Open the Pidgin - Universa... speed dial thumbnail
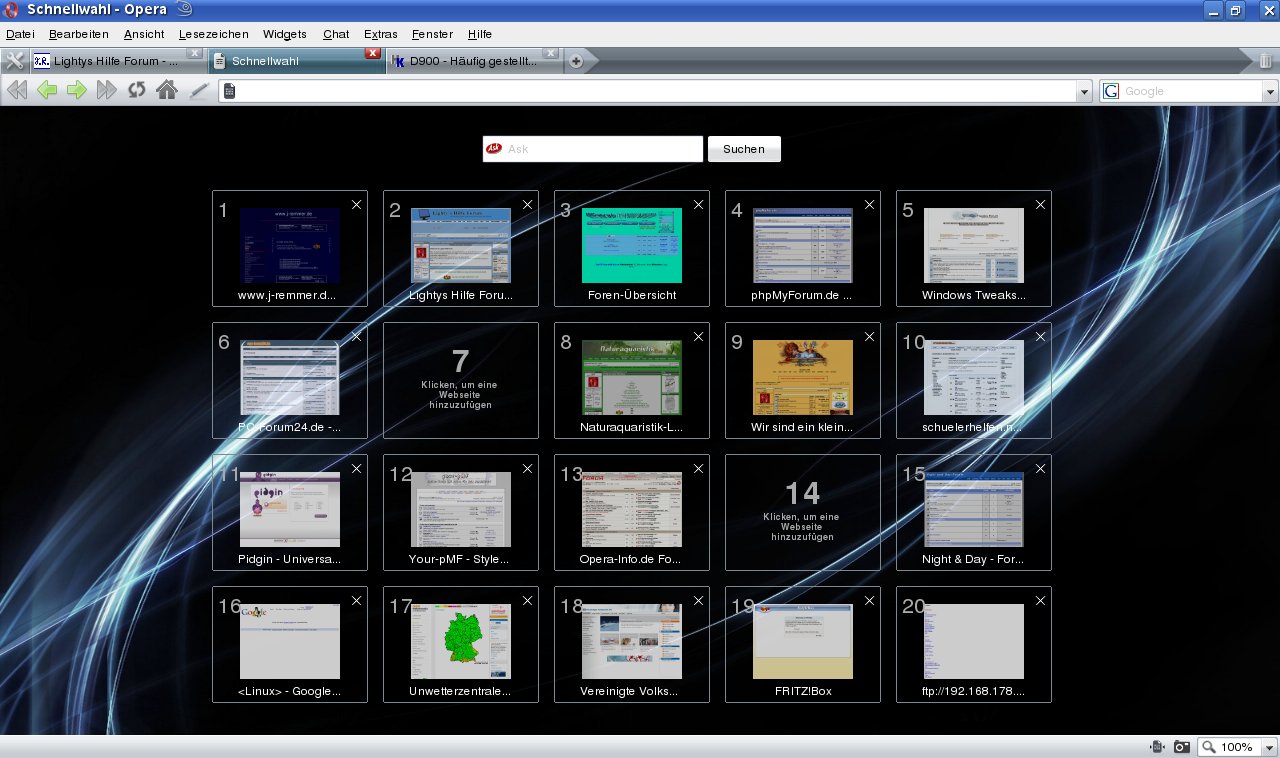The width and height of the screenshot is (1280, 758). coord(290,510)
